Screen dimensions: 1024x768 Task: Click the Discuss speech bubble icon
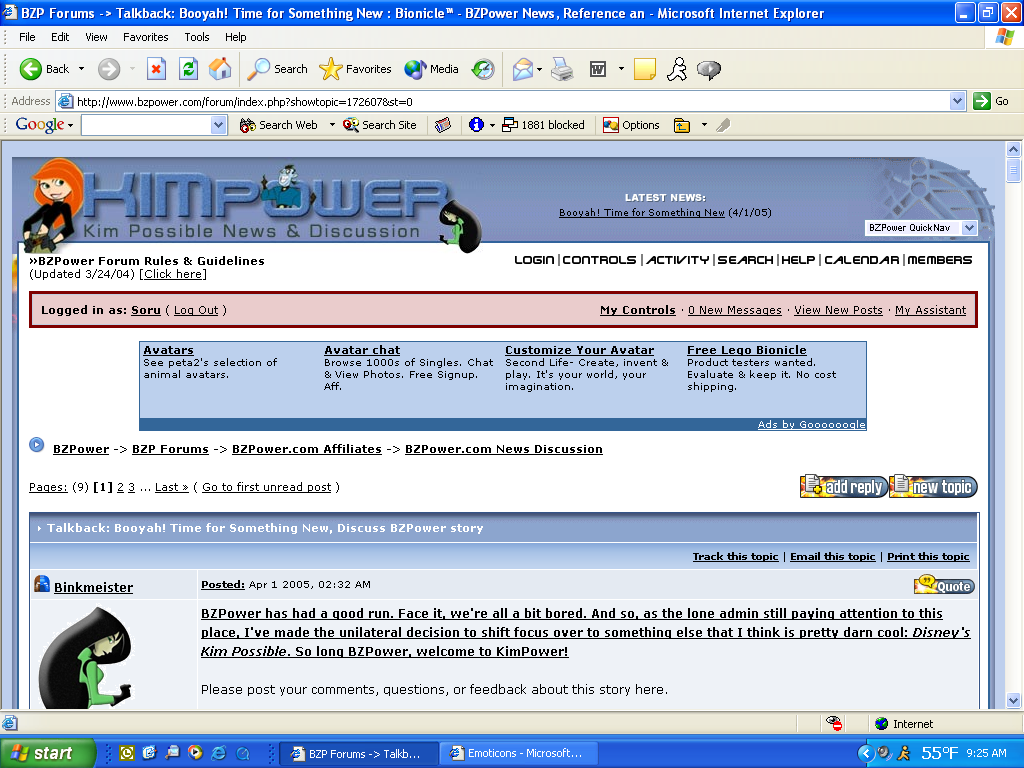(709, 69)
